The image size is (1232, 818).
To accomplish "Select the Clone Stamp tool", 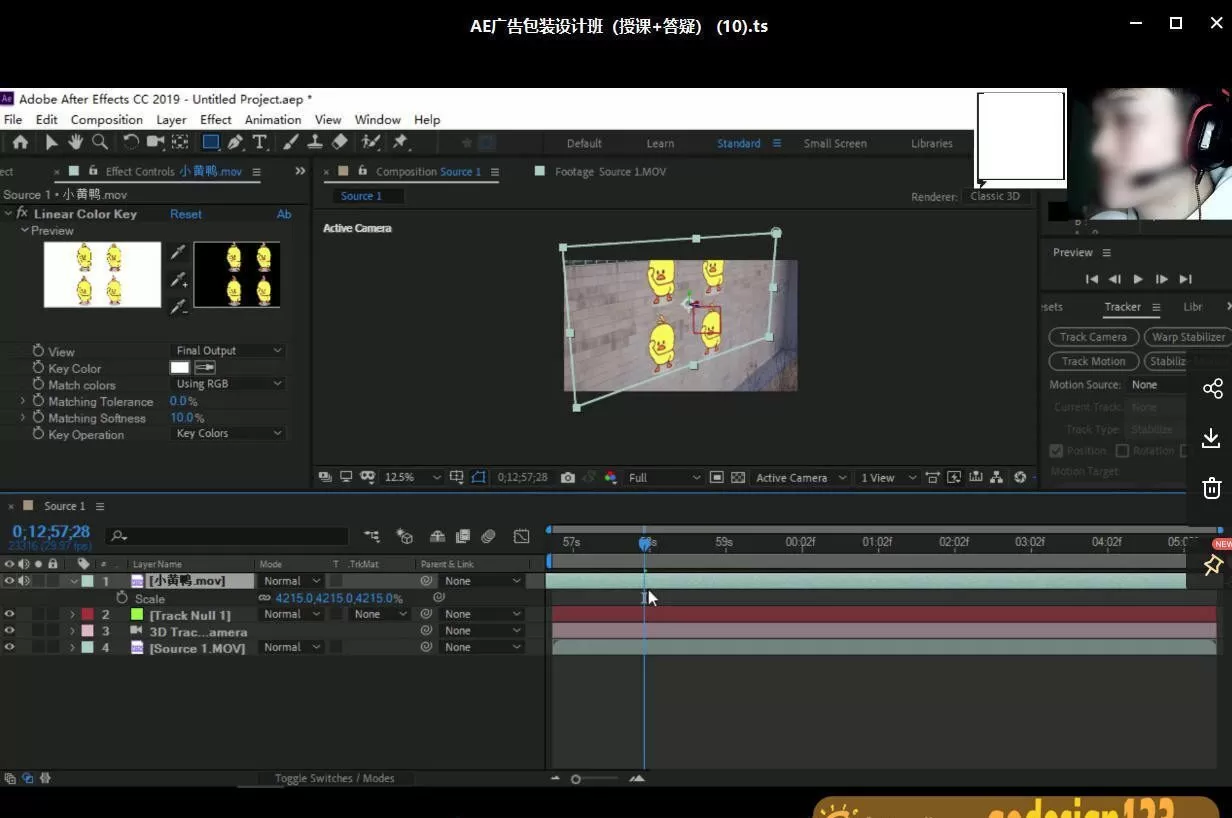I will [315, 143].
